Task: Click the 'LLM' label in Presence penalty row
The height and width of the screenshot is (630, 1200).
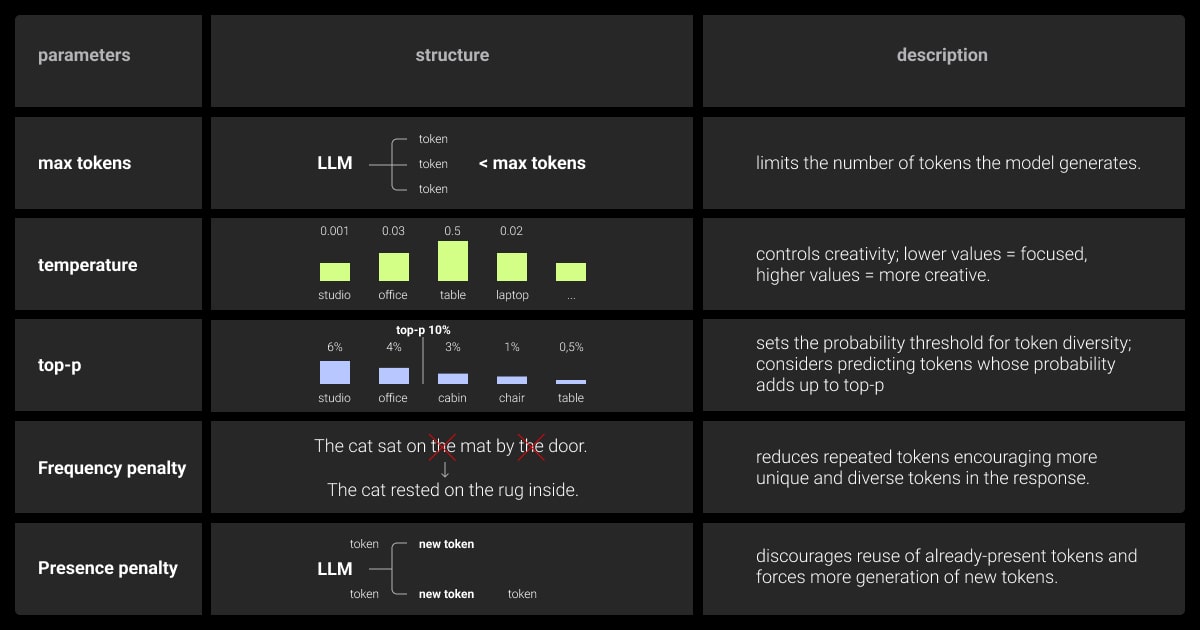Action: (x=335, y=569)
